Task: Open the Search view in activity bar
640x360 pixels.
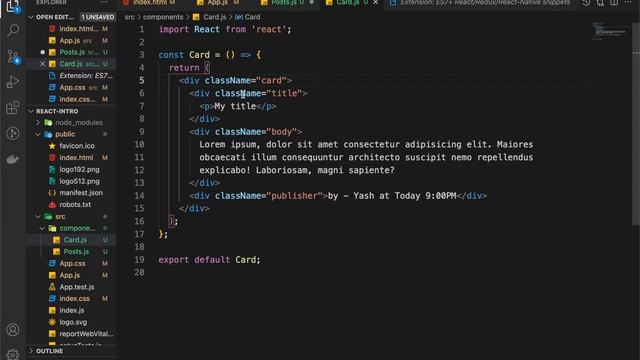Action: point(13,30)
